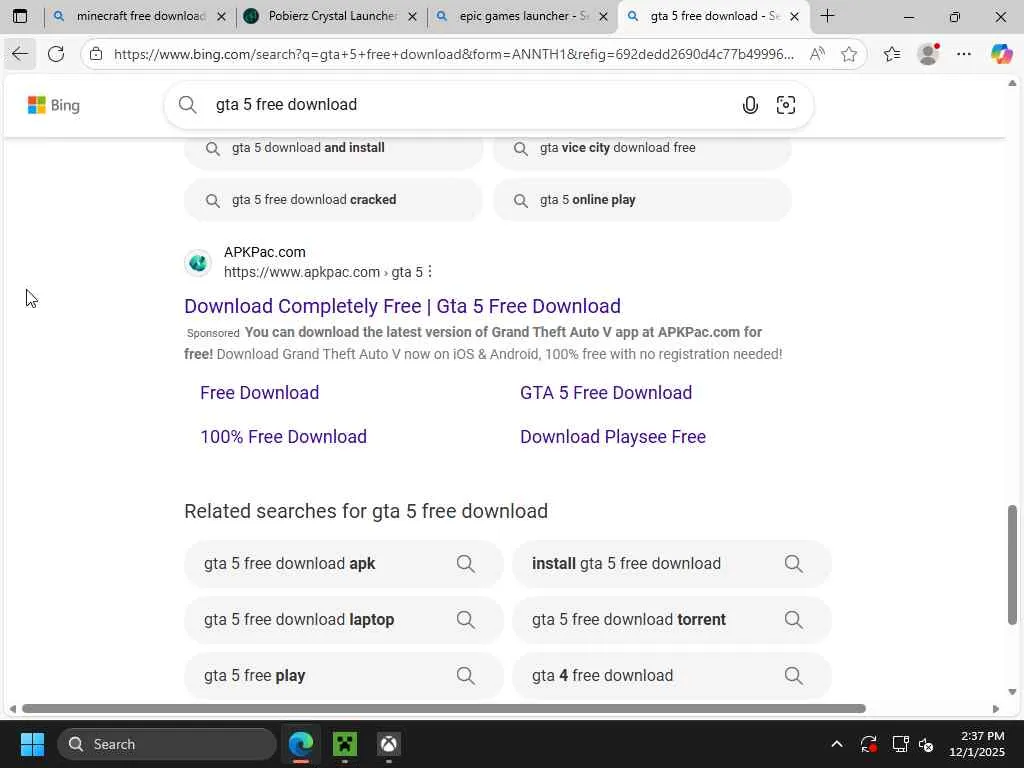Select related search gta 5 free download torrent
Viewport: 1024px width, 768px height.
672,620
